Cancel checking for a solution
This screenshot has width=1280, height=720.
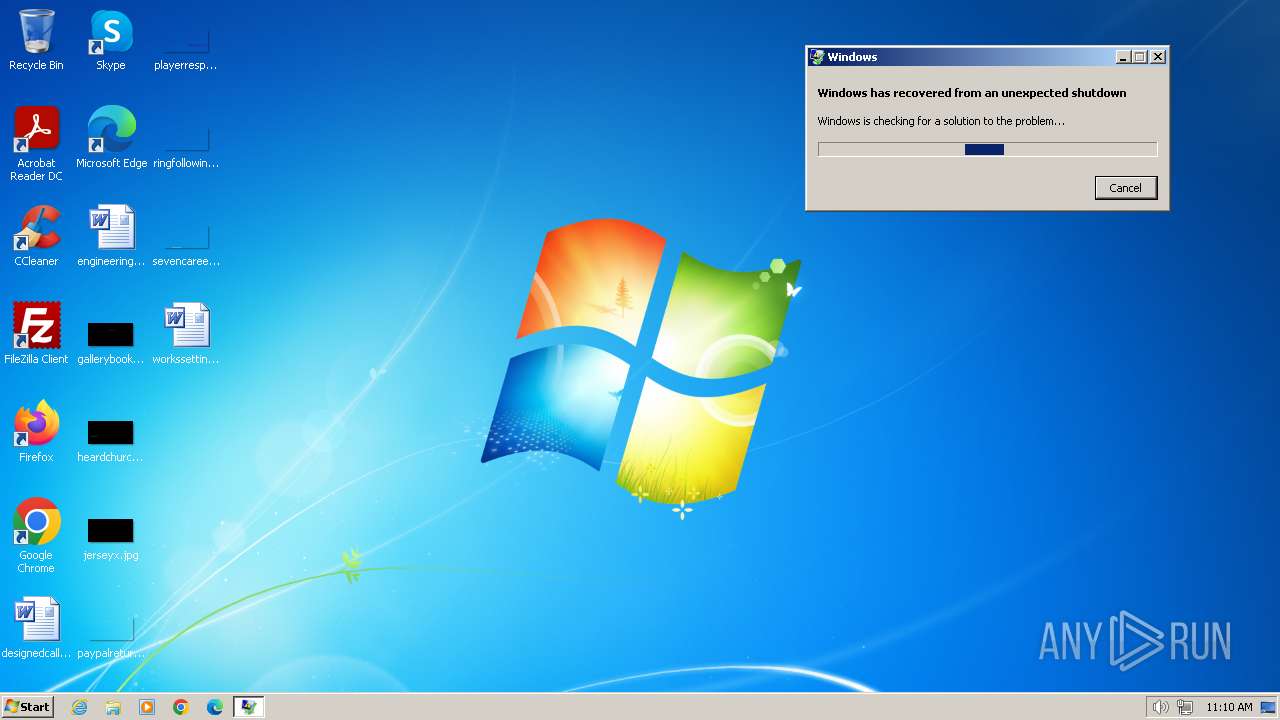[x=1125, y=188]
